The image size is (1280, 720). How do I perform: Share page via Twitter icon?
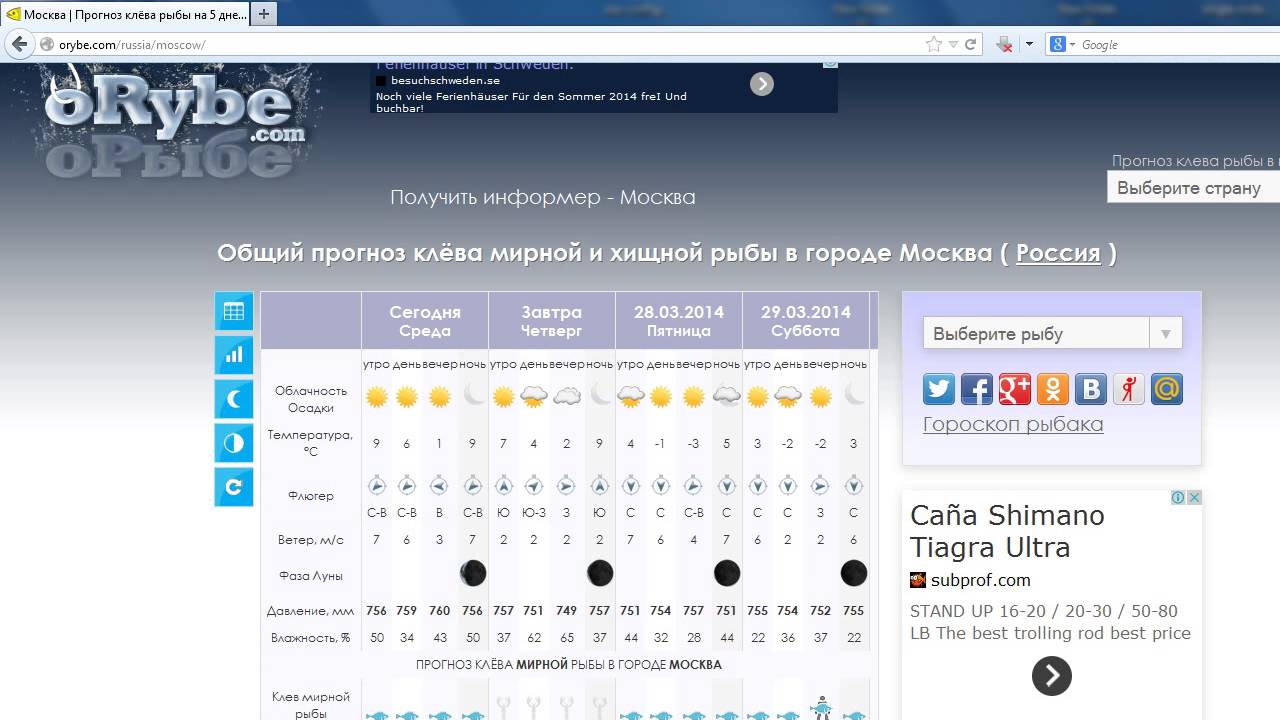tap(939, 388)
